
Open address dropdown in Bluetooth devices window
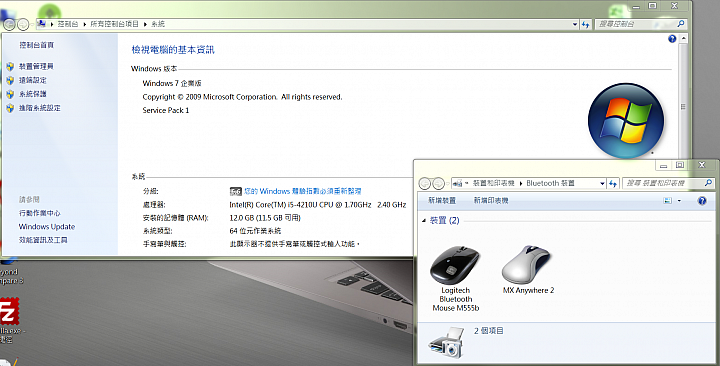tap(602, 184)
